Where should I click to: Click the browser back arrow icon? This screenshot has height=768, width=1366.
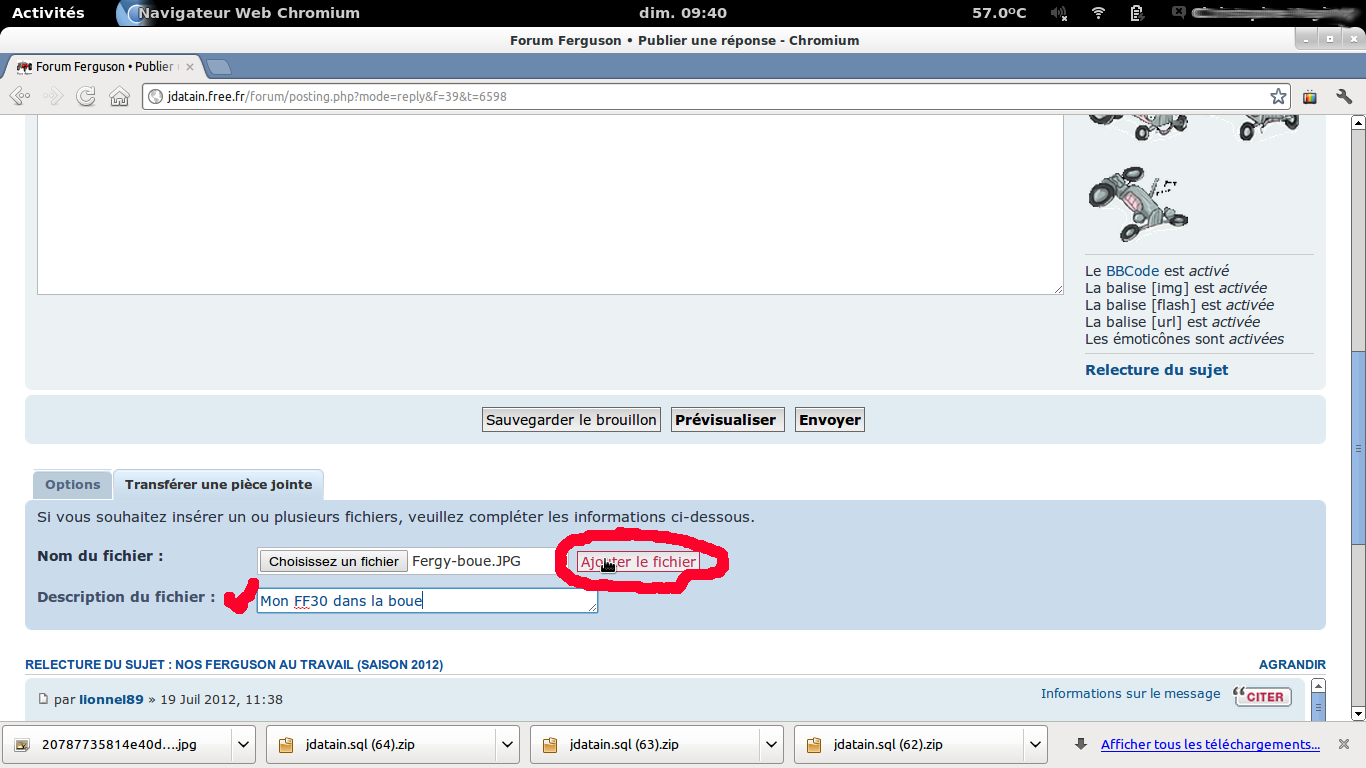coord(18,97)
